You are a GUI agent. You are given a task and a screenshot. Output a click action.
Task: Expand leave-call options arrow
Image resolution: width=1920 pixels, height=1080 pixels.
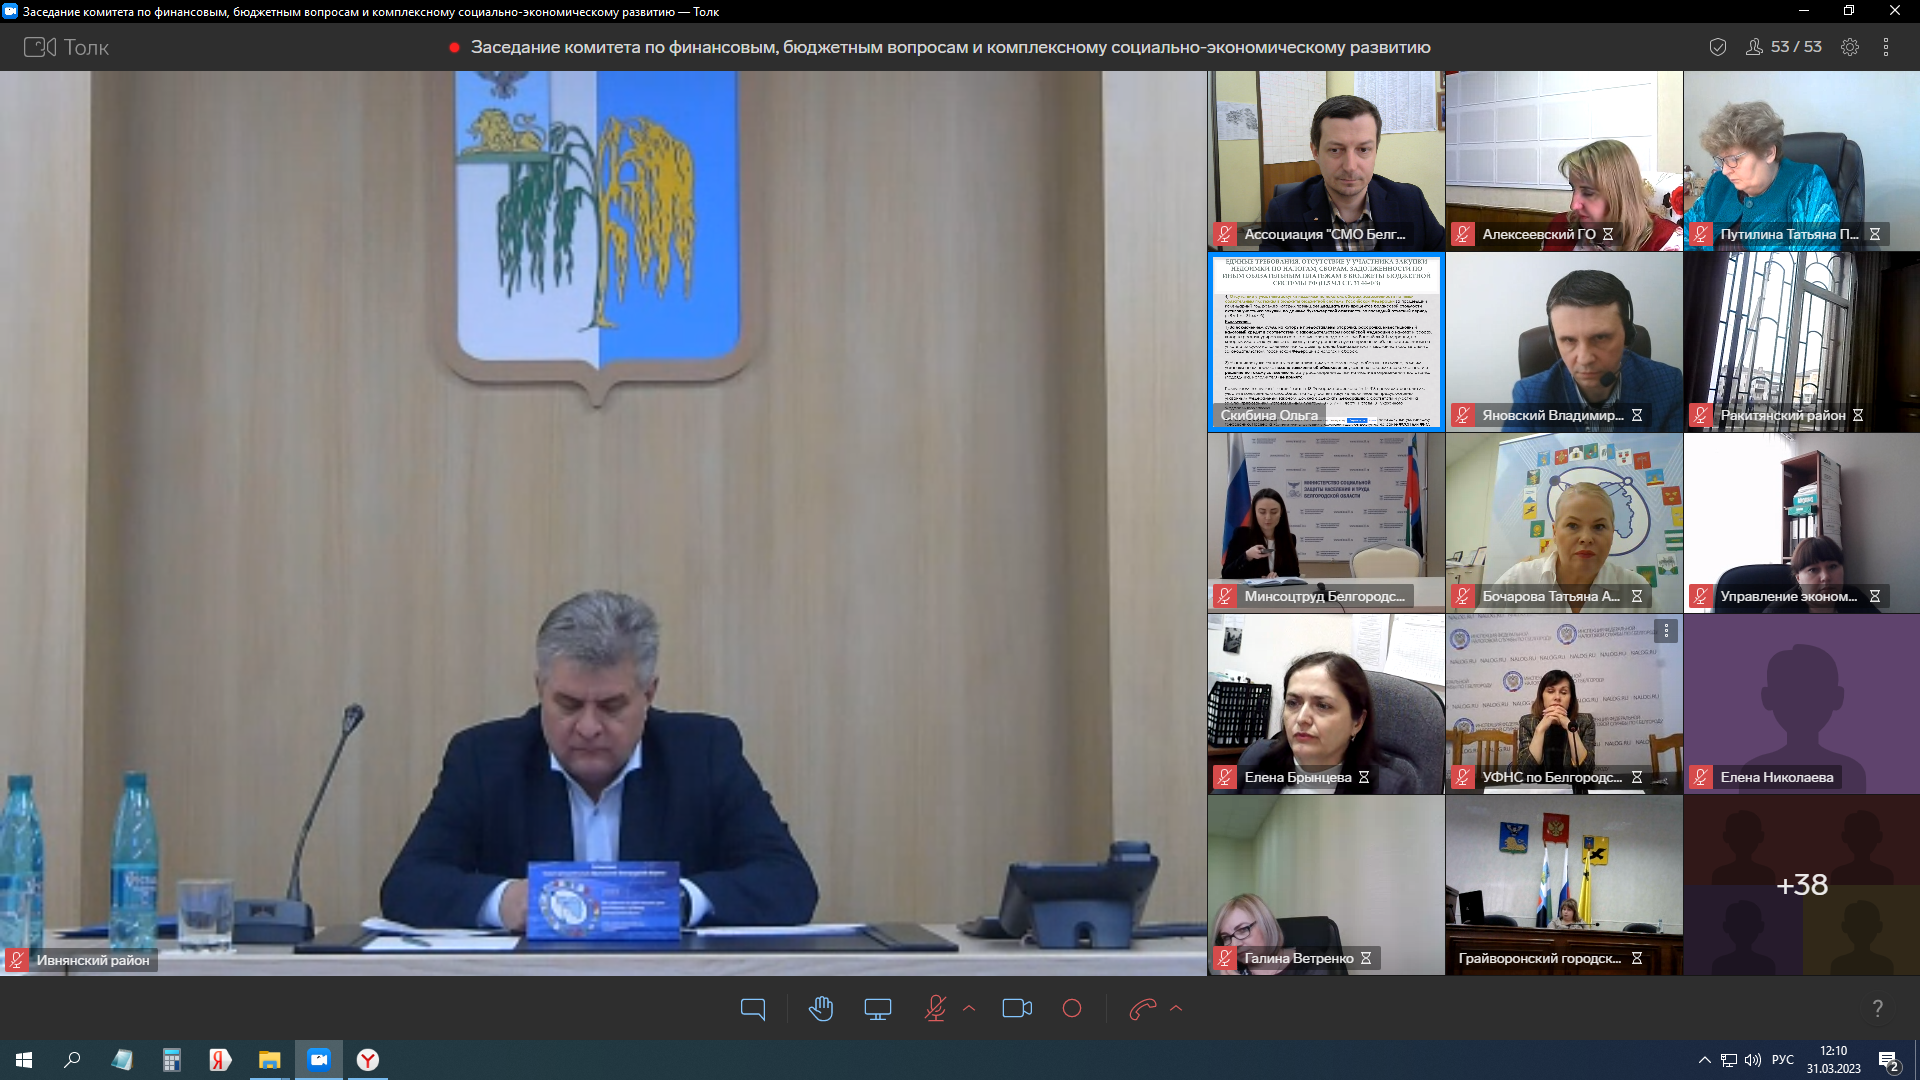[1176, 1009]
